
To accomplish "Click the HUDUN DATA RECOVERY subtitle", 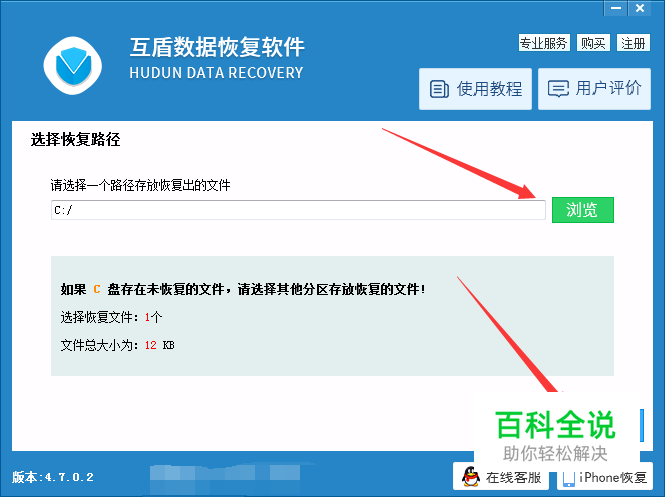I will tap(216, 73).
